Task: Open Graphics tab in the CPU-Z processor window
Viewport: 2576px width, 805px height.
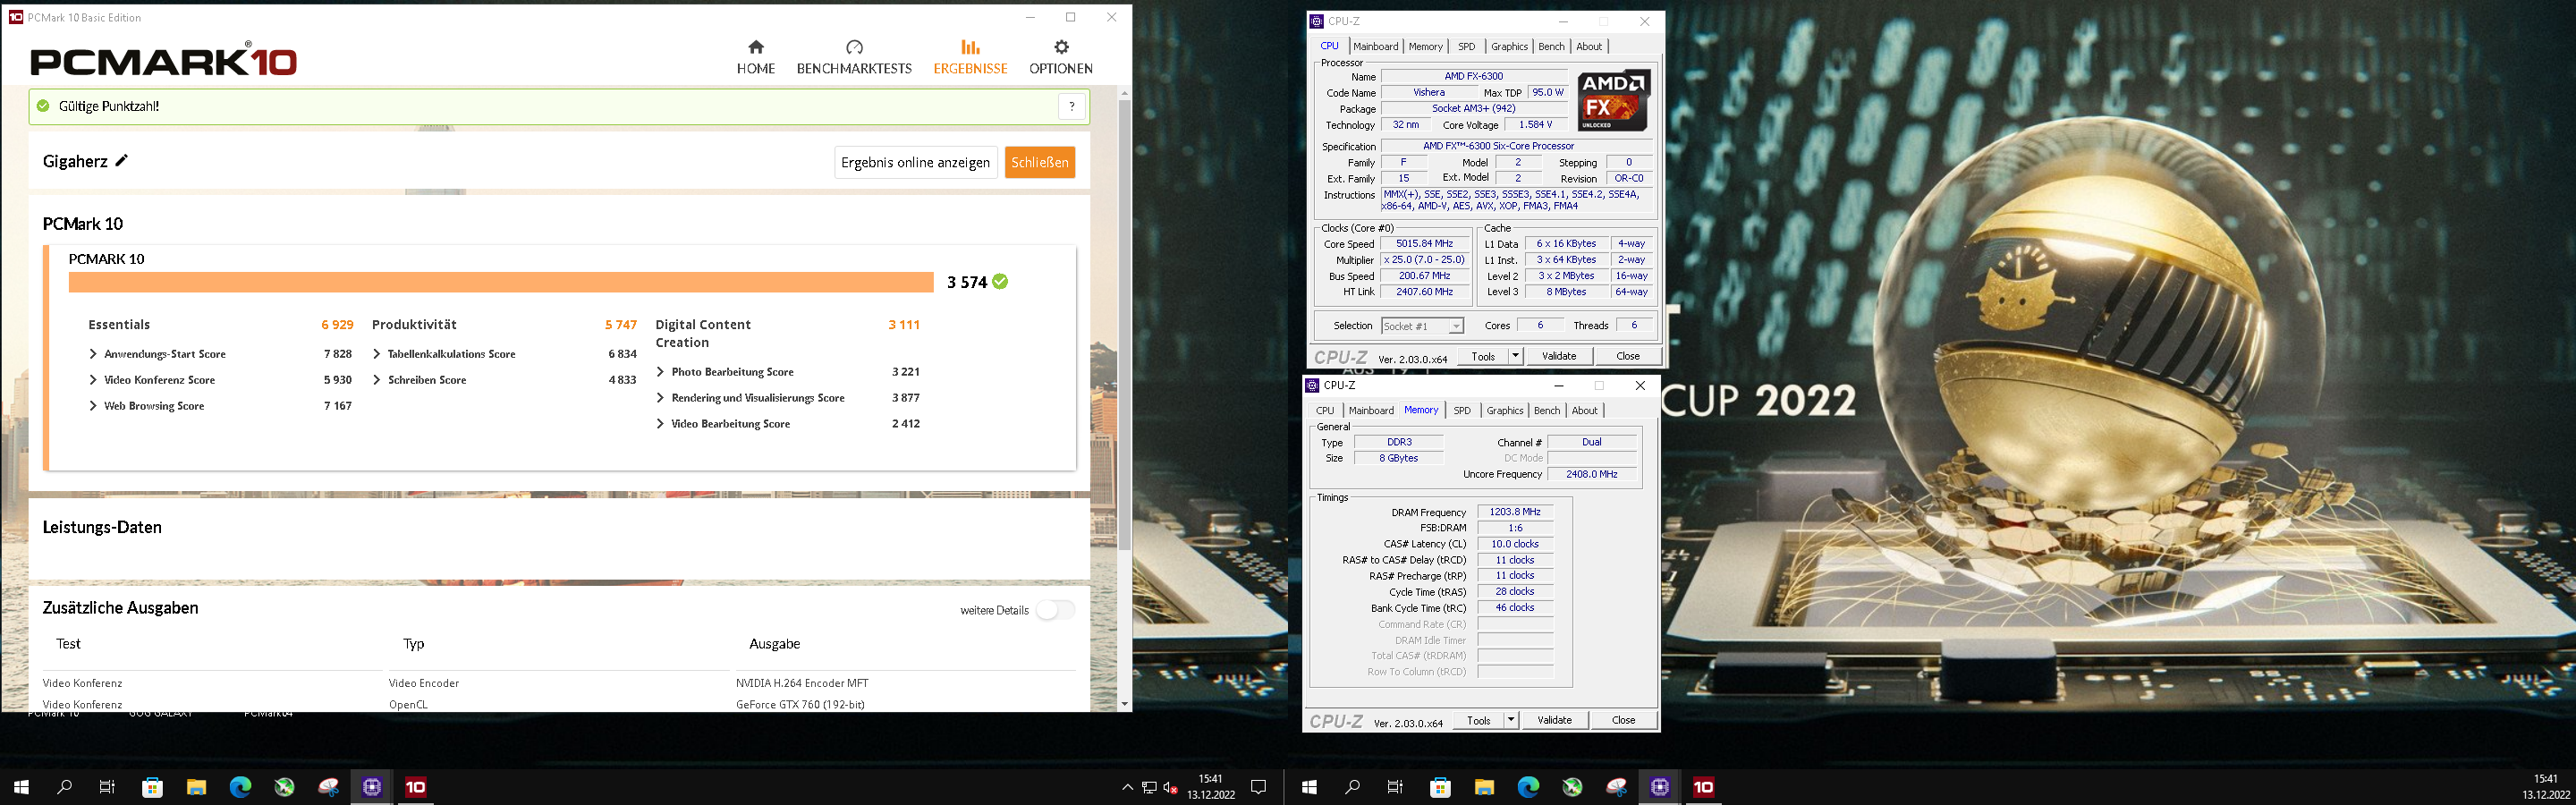Action: click(x=1509, y=46)
